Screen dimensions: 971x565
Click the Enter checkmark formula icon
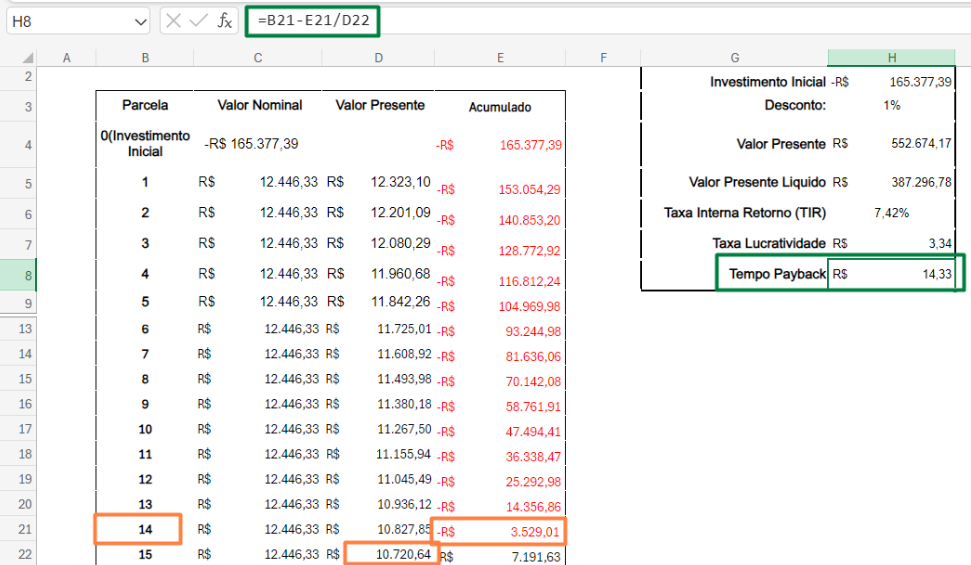tap(198, 21)
